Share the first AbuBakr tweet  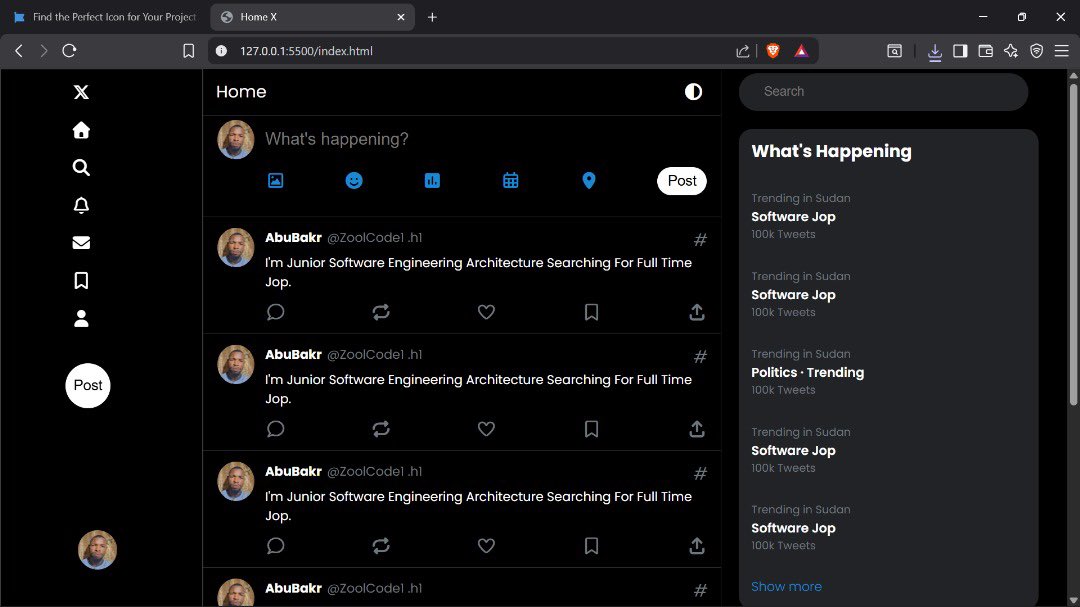(697, 312)
